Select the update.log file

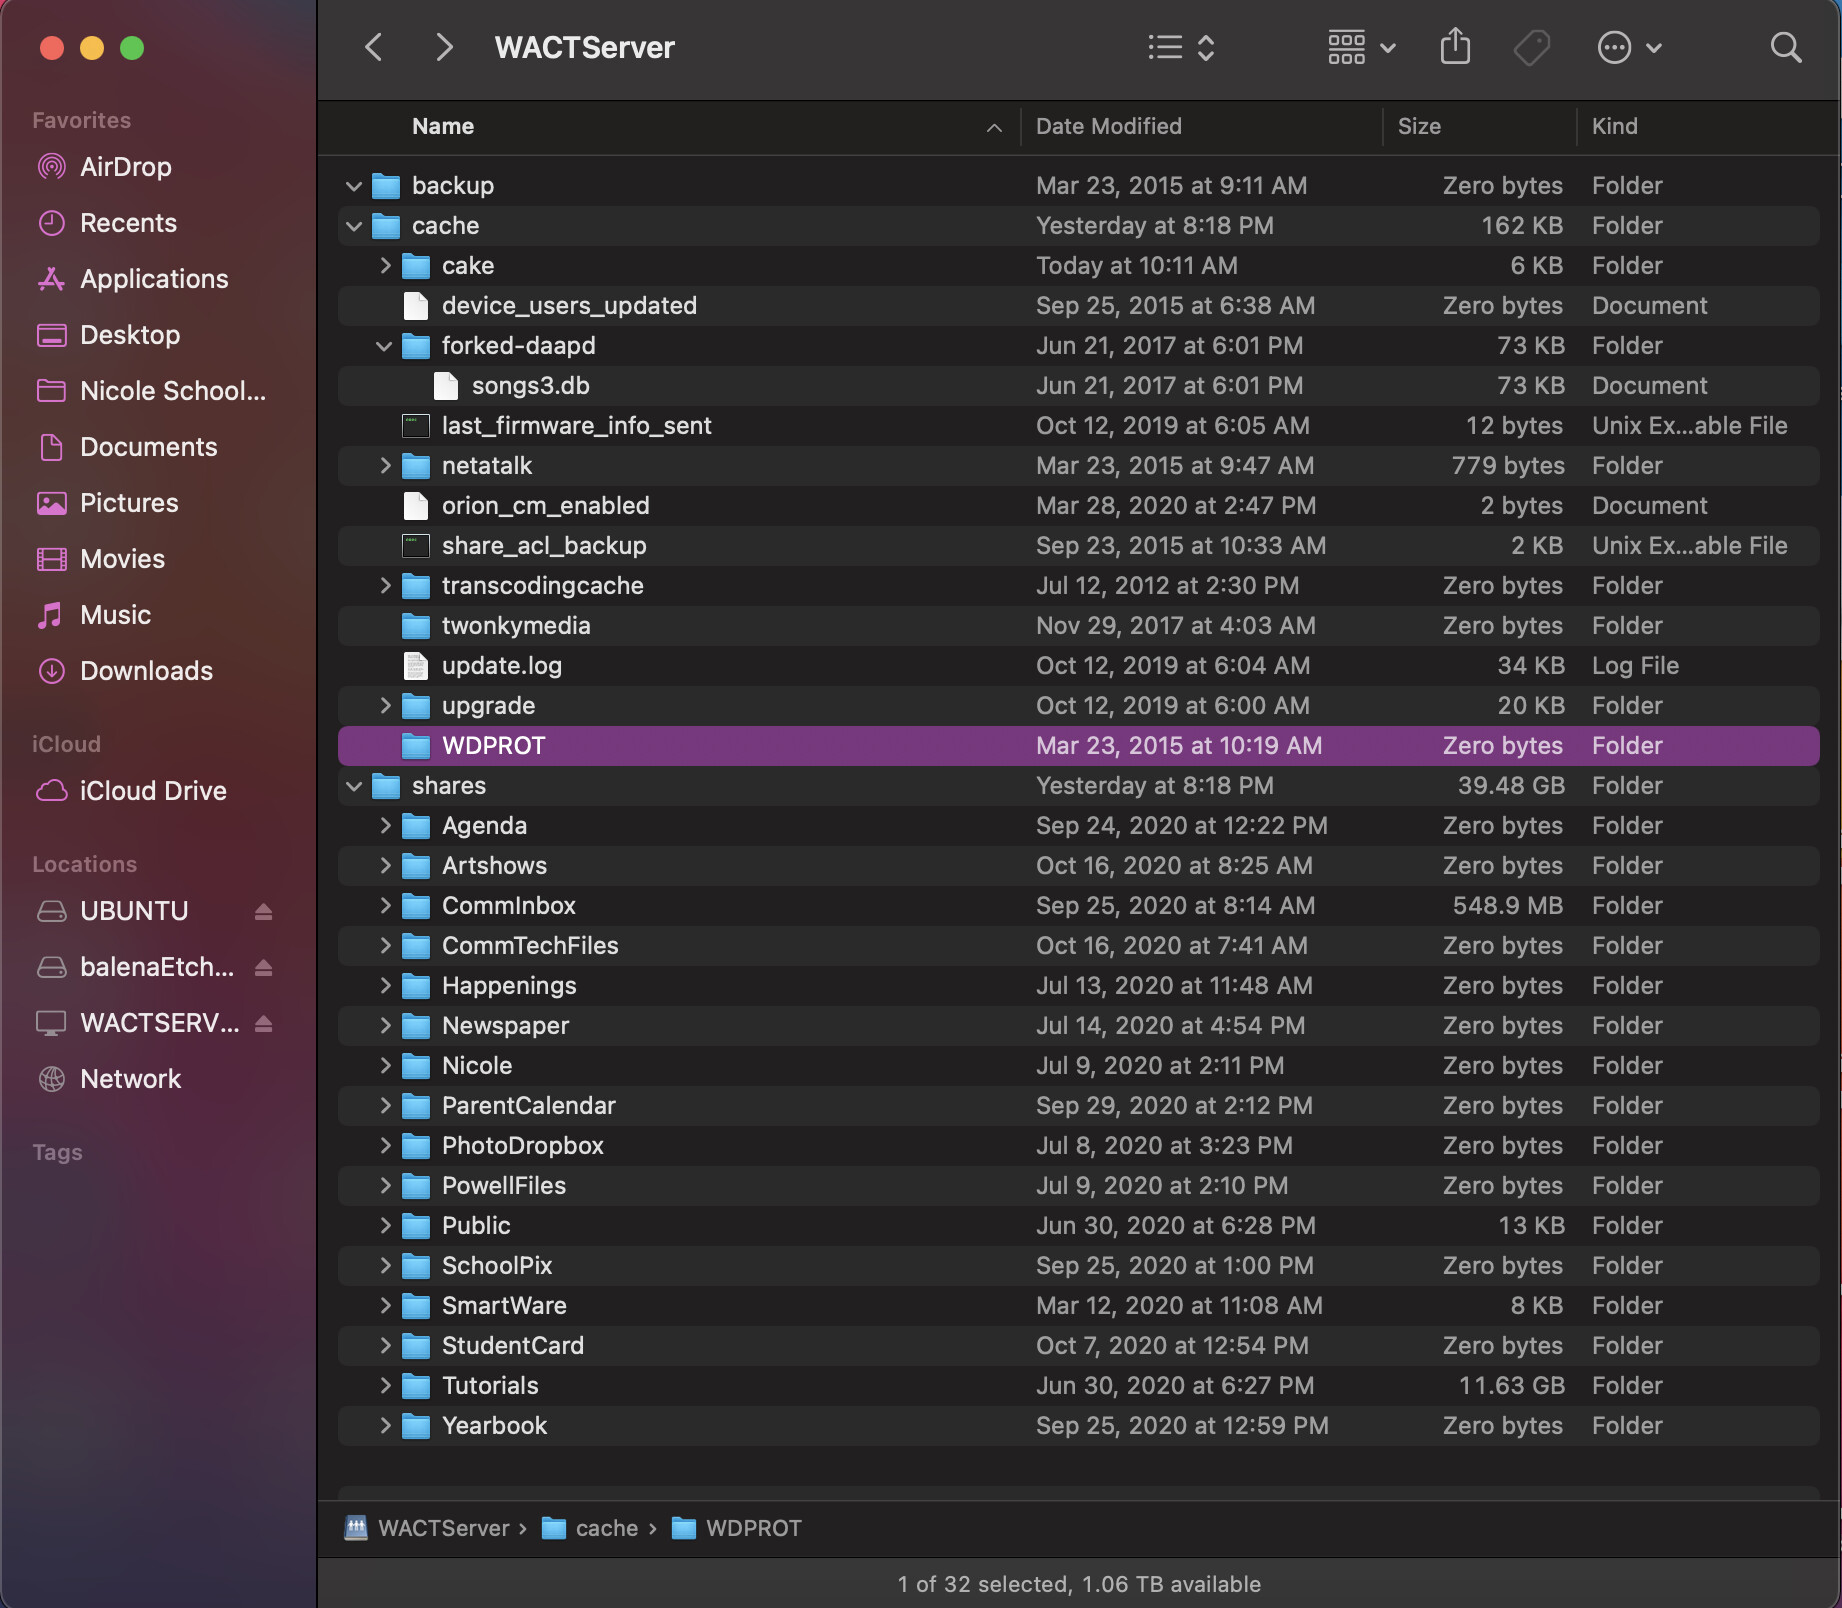point(1078,666)
